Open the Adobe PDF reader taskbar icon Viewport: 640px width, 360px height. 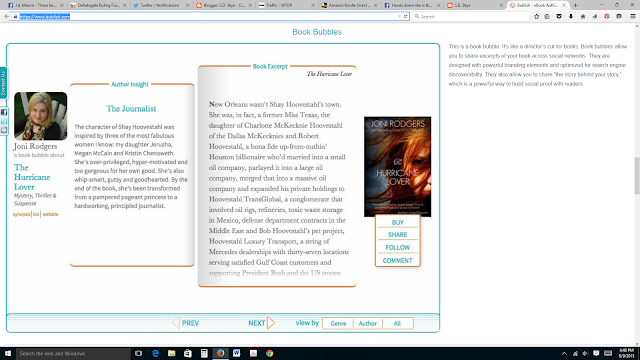[x=253, y=353]
